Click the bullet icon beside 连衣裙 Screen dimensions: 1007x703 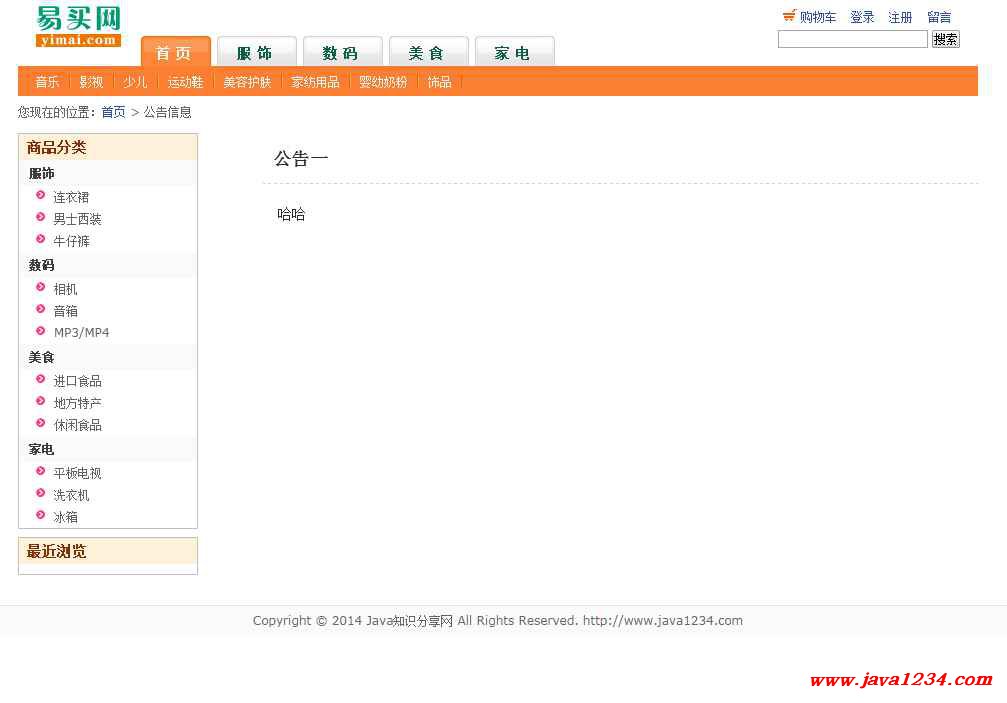coord(41,196)
